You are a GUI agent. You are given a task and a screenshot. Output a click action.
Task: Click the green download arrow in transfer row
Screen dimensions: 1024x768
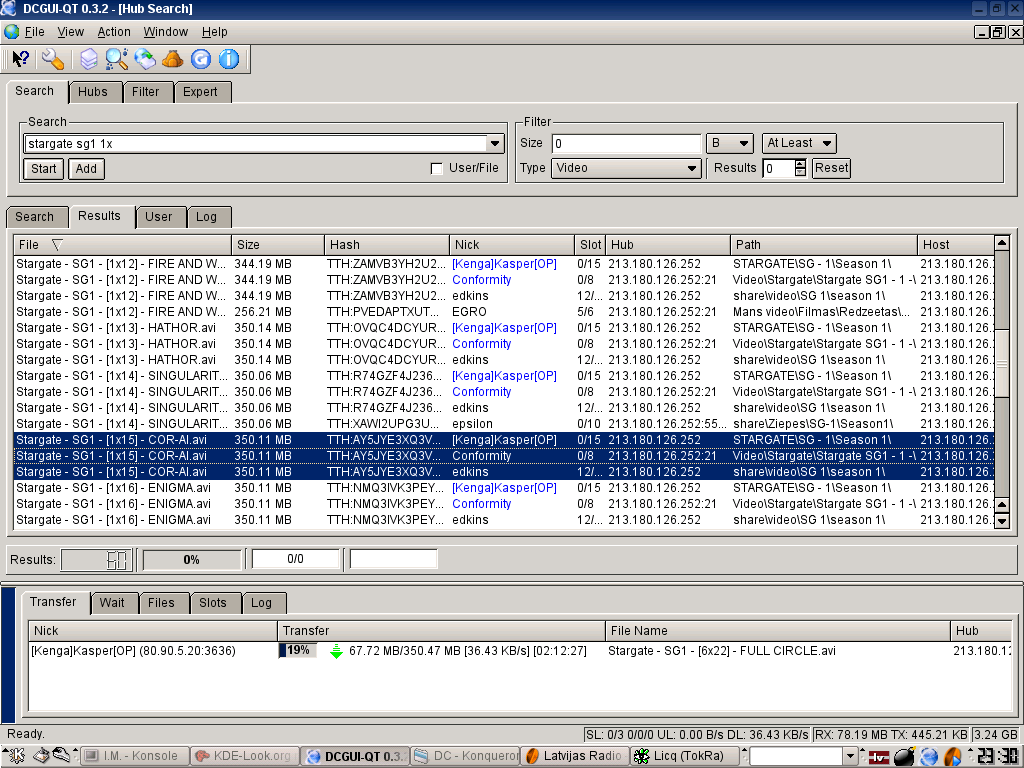(336, 651)
